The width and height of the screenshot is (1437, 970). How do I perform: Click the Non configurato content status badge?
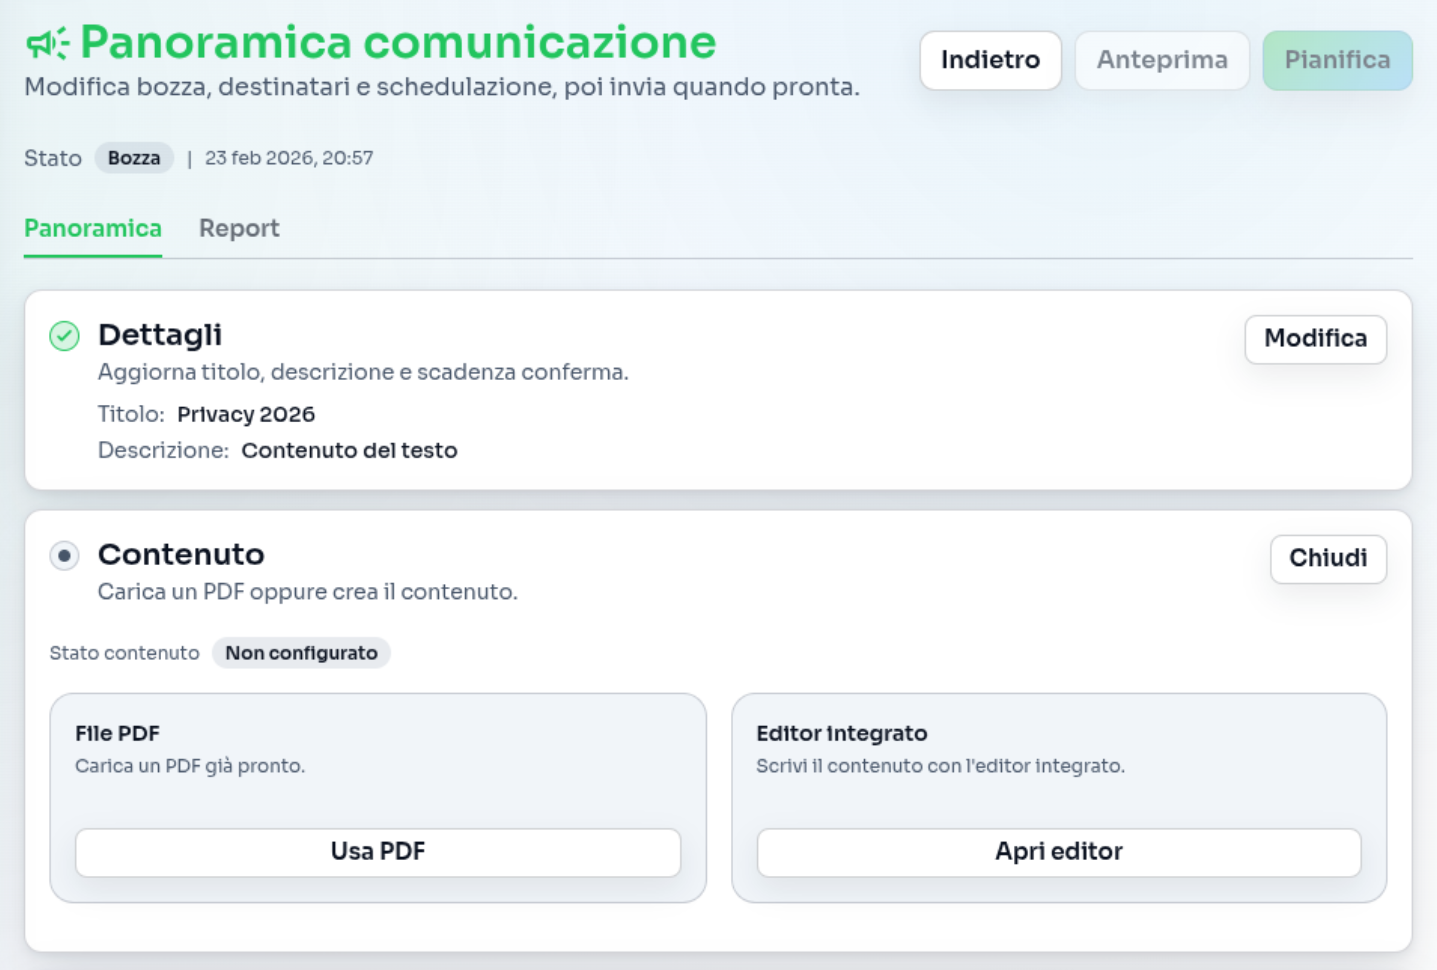point(301,653)
